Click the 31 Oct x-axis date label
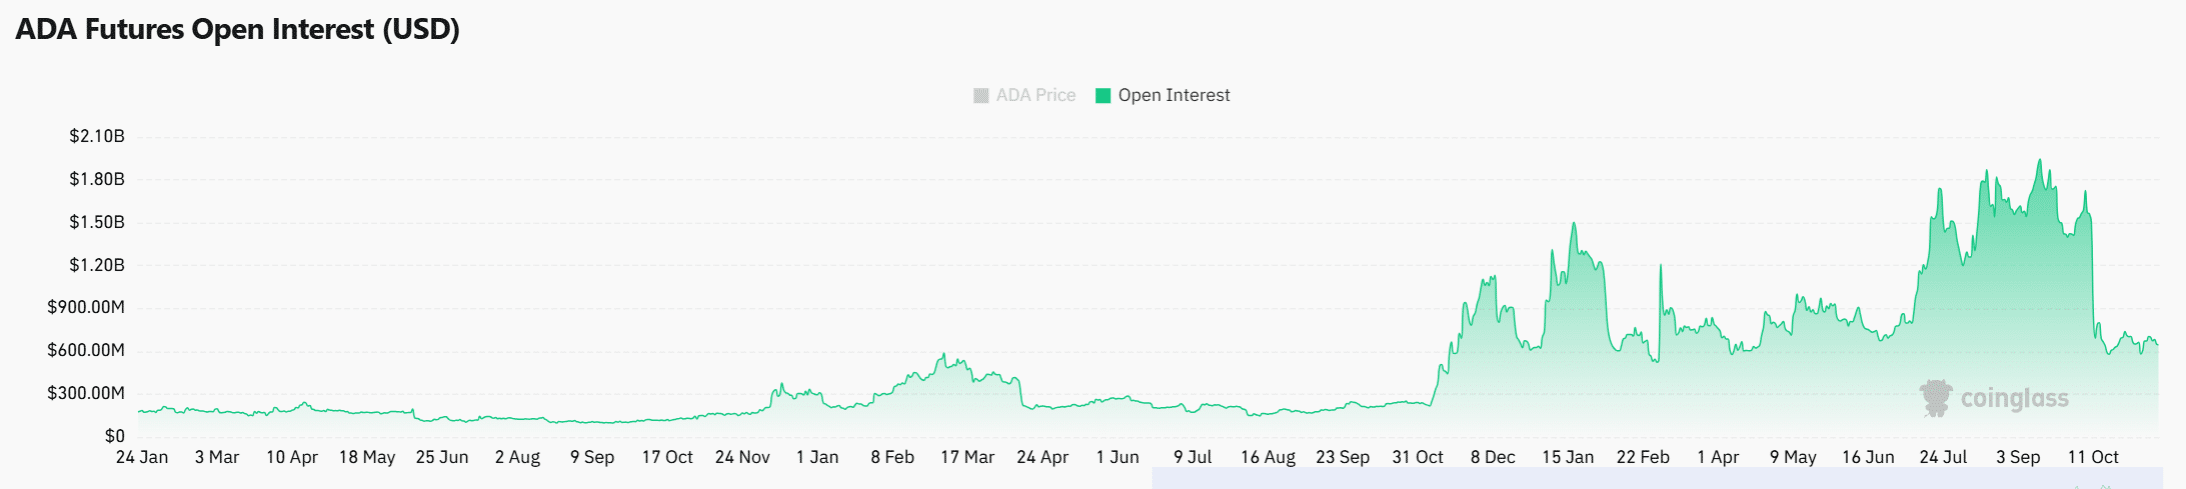The image size is (2186, 489). click(x=1417, y=457)
